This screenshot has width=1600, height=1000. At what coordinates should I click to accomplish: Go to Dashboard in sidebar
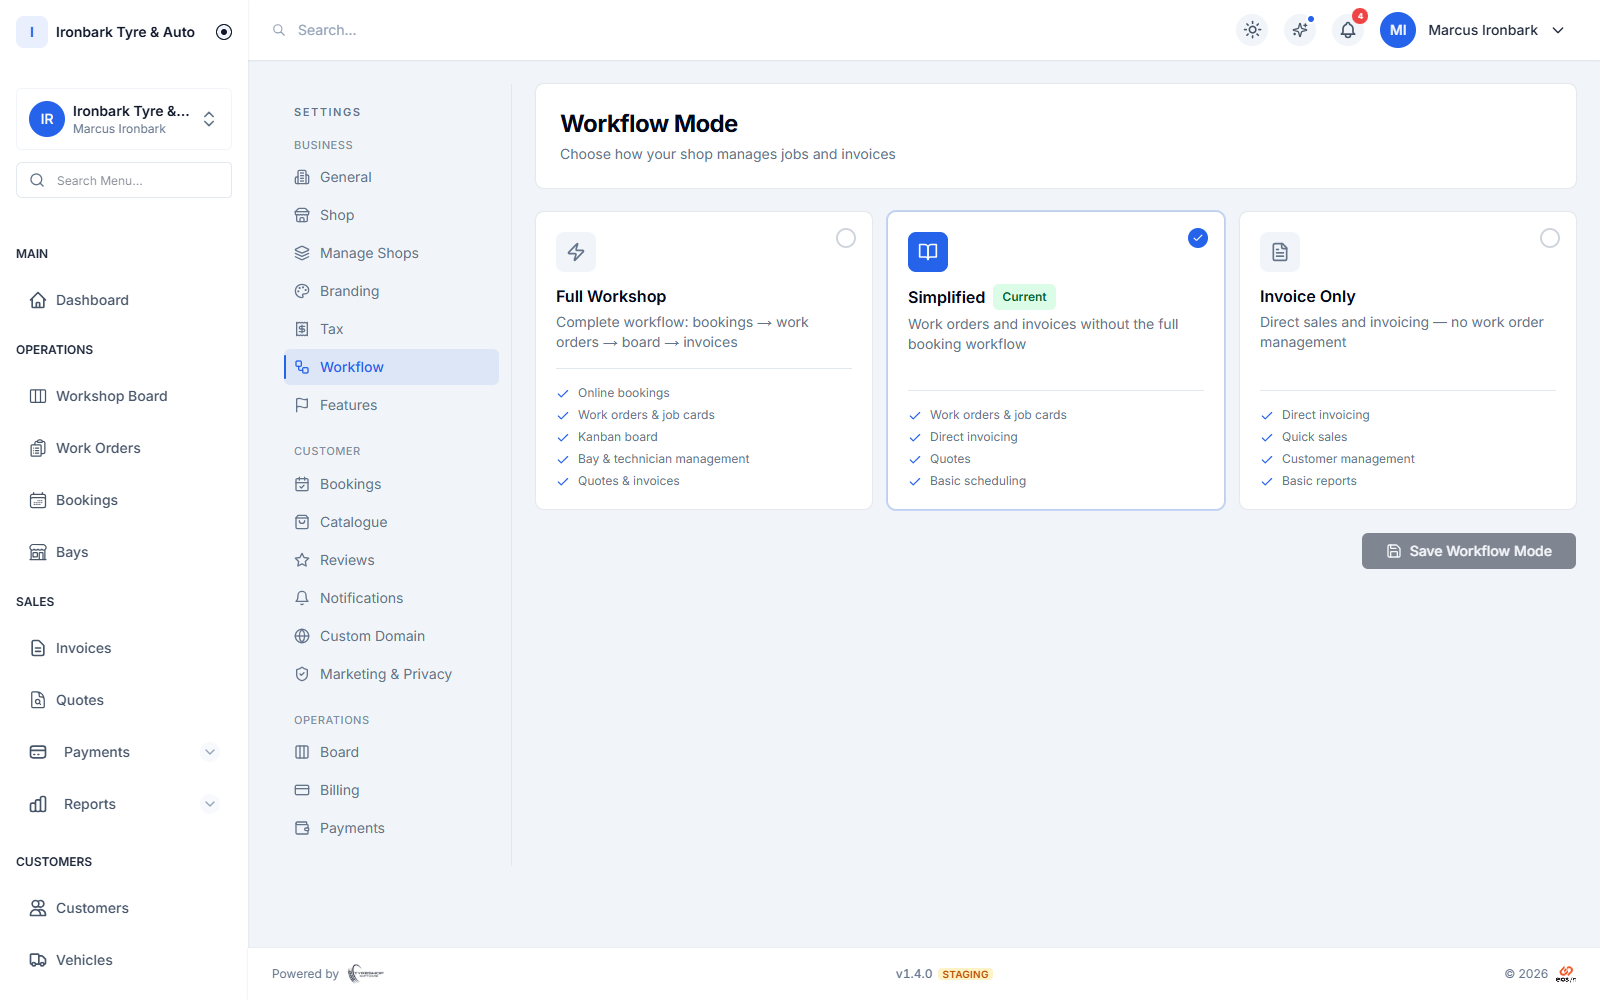[124, 300]
